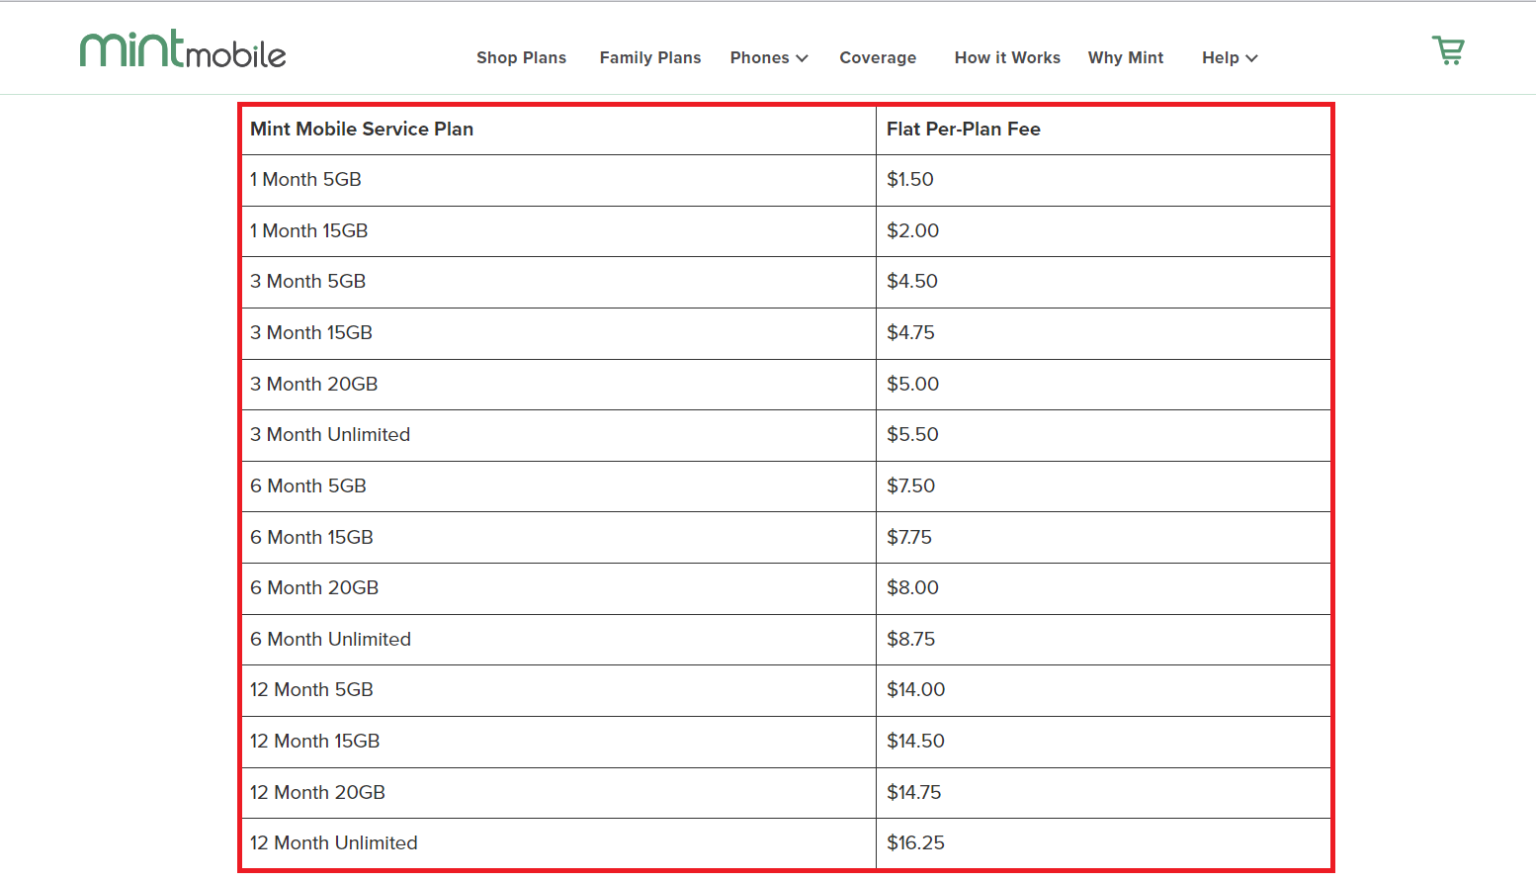The image size is (1536, 882).
Task: Open the Family Plans menu item
Action: click(x=650, y=58)
